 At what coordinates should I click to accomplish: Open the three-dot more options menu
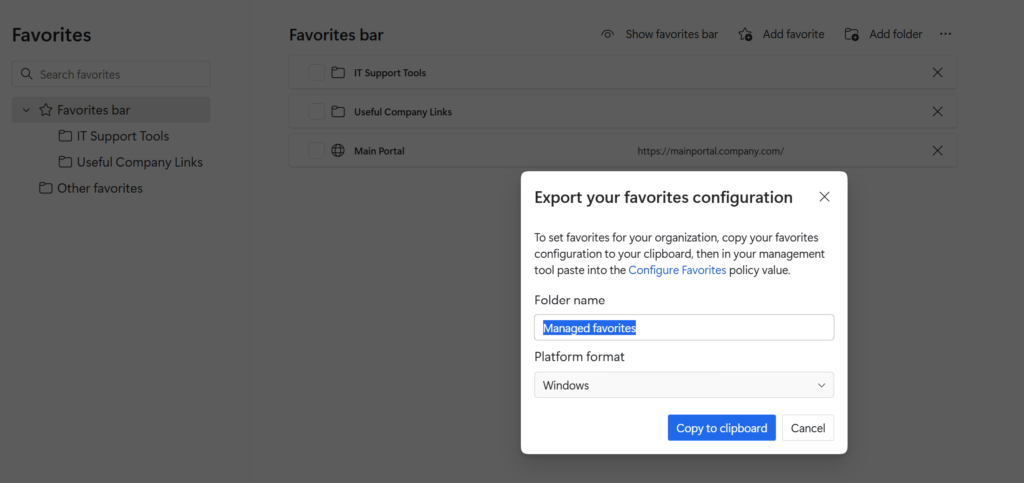tap(945, 34)
